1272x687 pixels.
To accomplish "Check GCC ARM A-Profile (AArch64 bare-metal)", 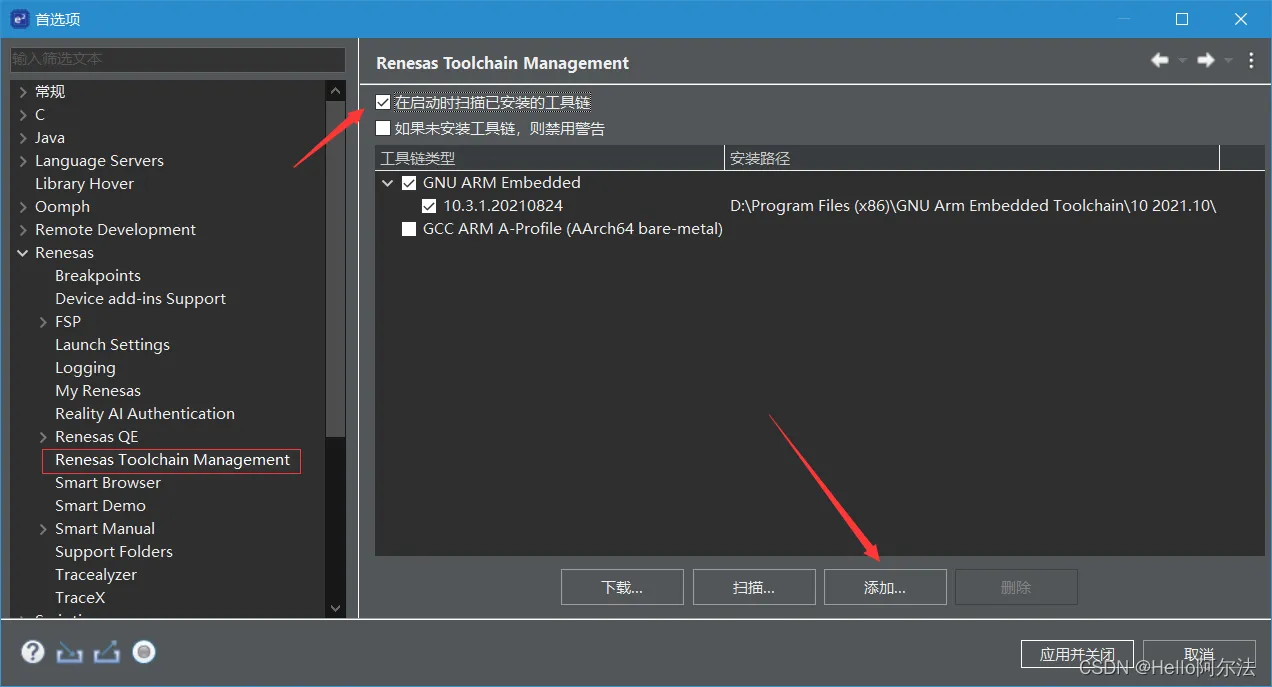I will (409, 229).
